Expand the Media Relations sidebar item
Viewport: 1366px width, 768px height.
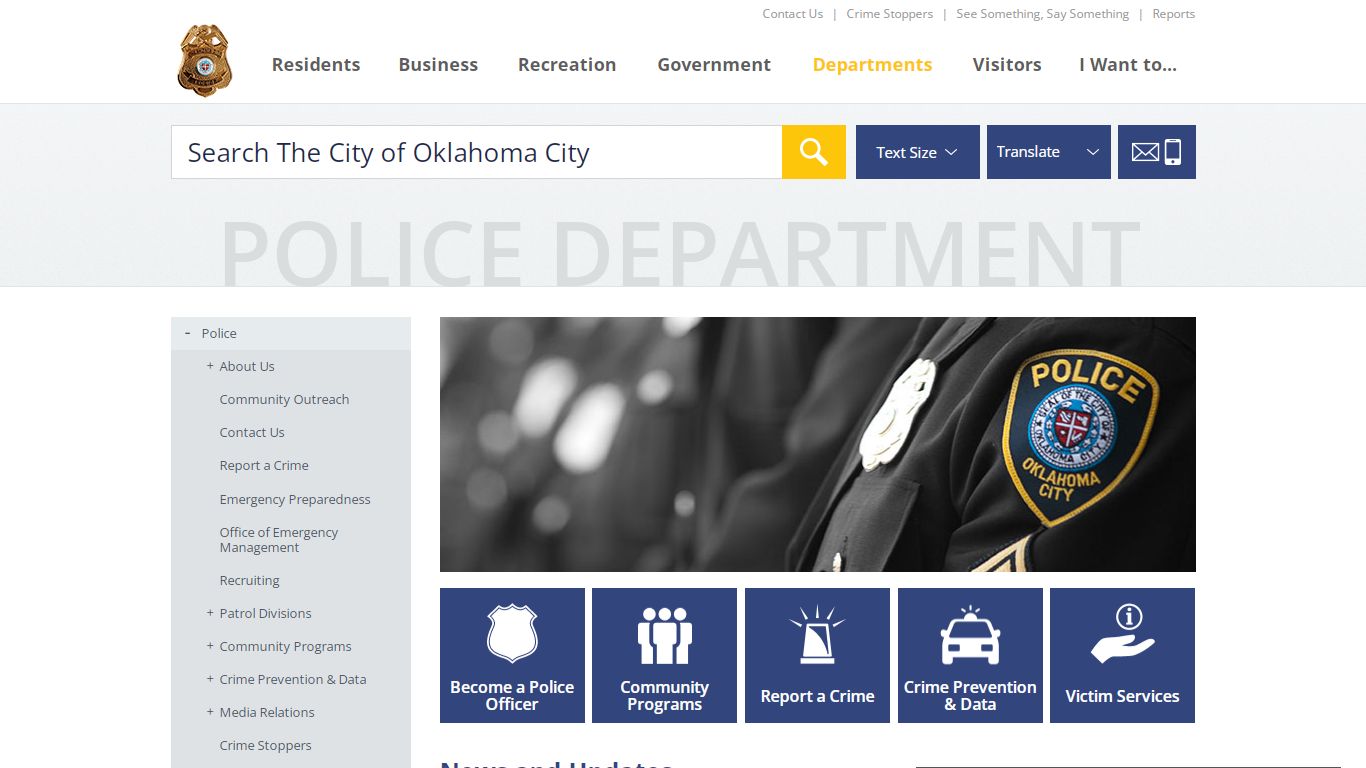tap(210, 712)
